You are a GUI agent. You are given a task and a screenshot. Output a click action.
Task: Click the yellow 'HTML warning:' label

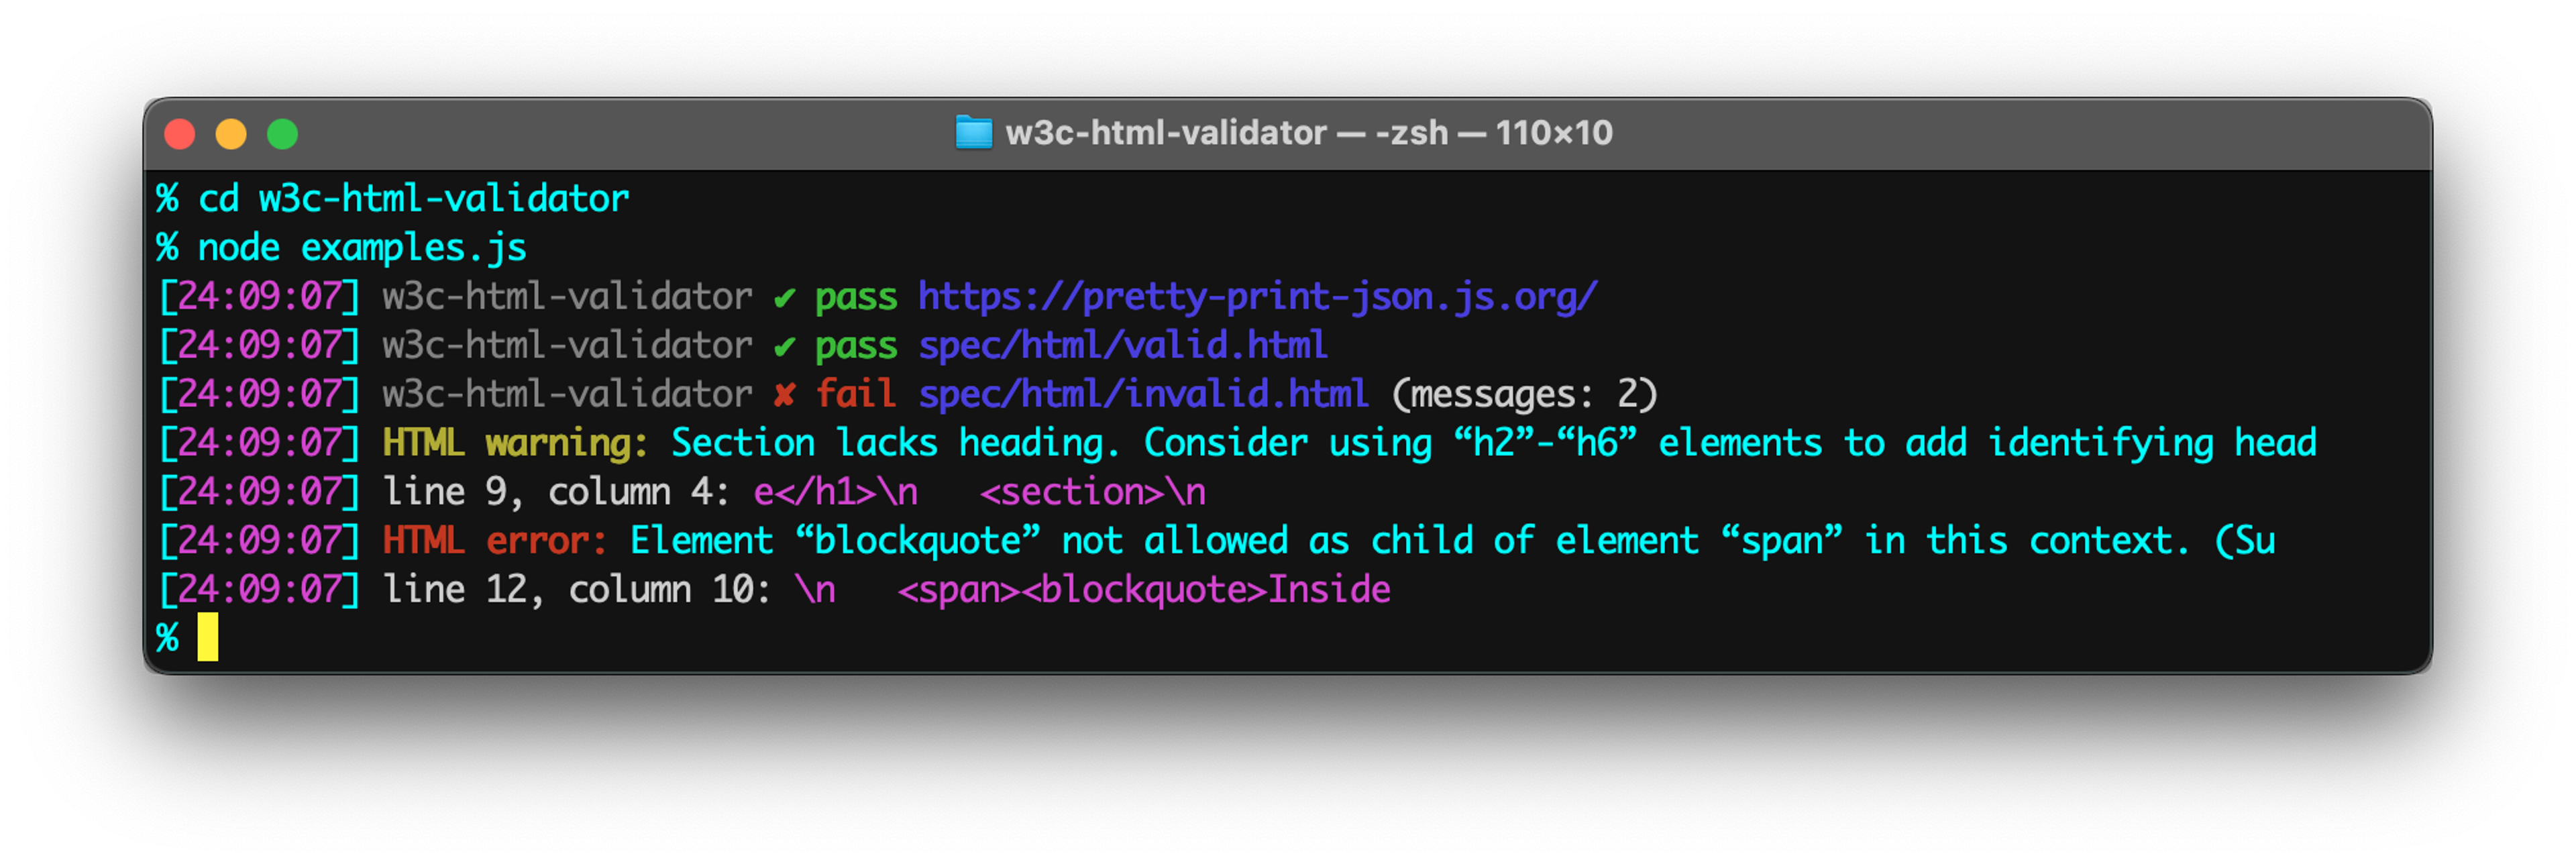[x=515, y=443]
